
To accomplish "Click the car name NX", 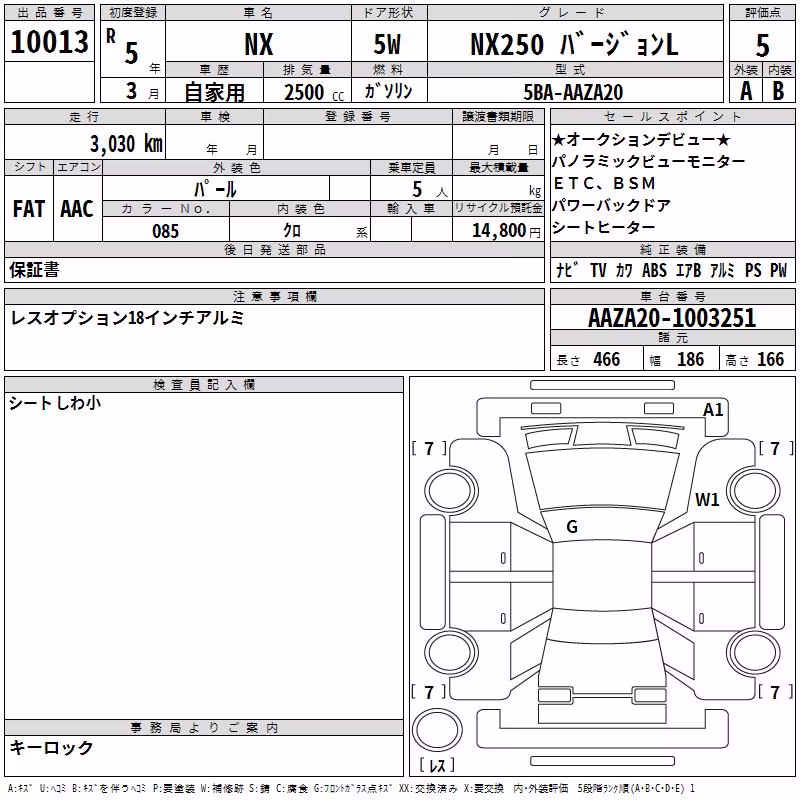I will [259, 44].
